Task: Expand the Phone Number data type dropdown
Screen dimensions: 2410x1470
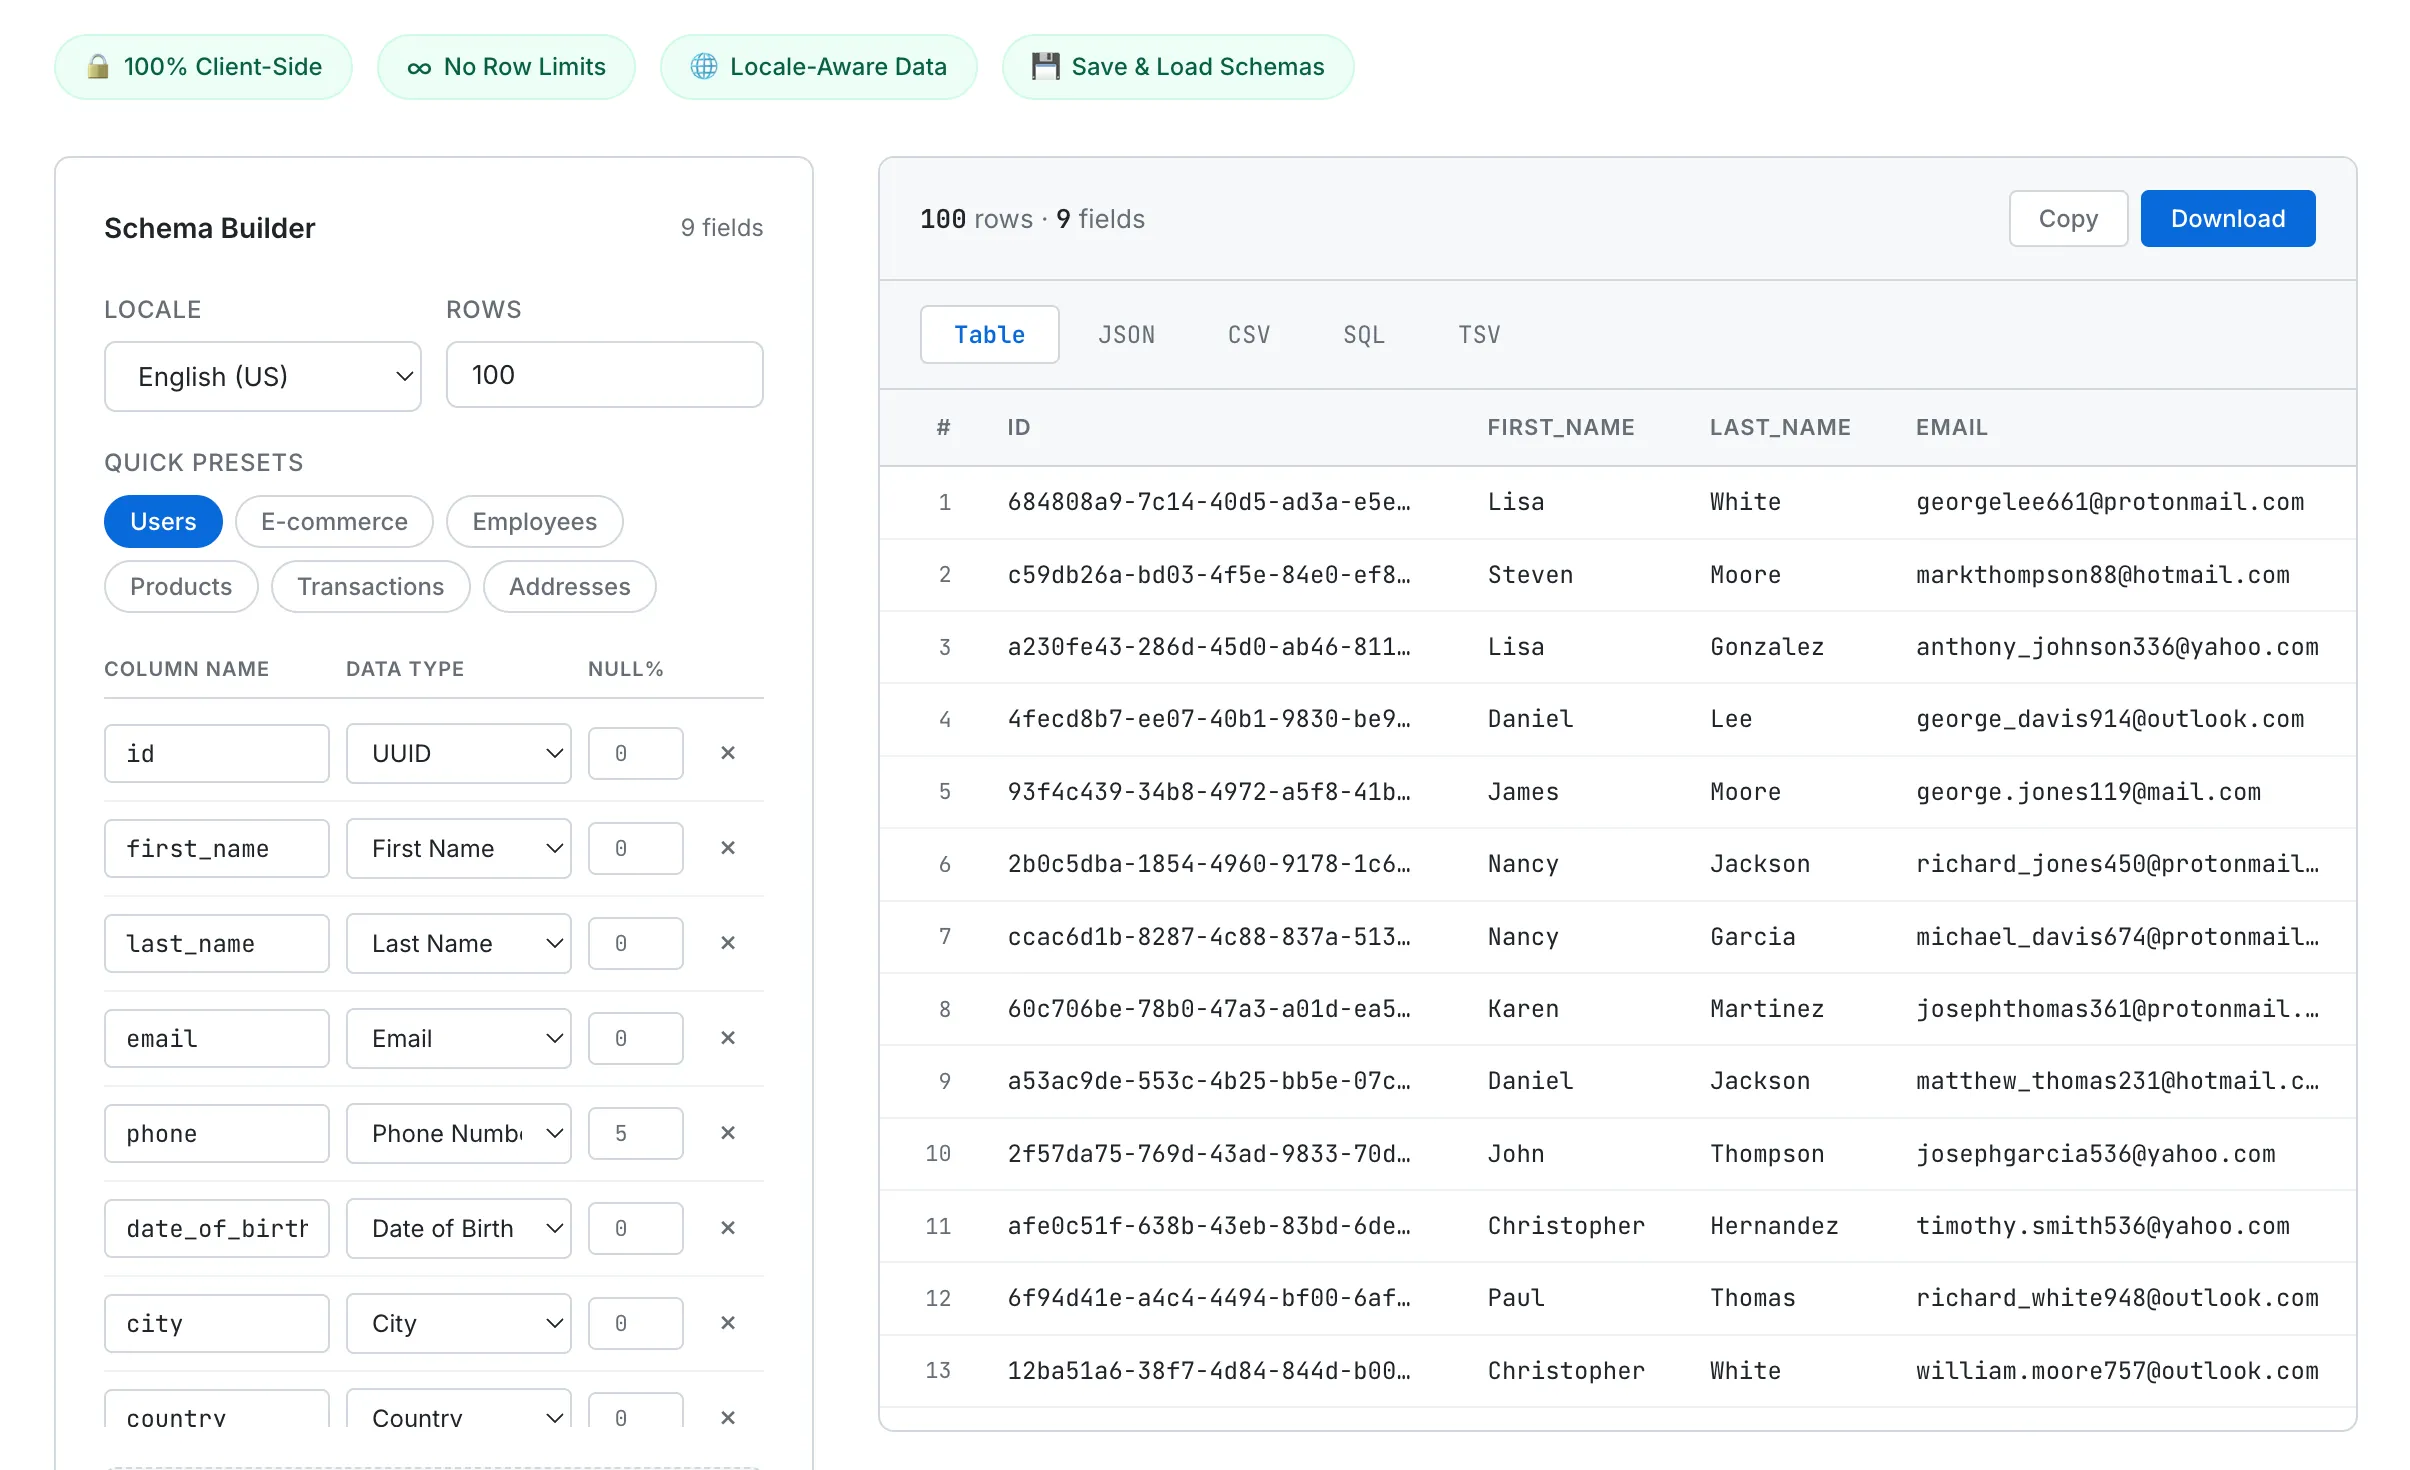Action: coord(458,1133)
